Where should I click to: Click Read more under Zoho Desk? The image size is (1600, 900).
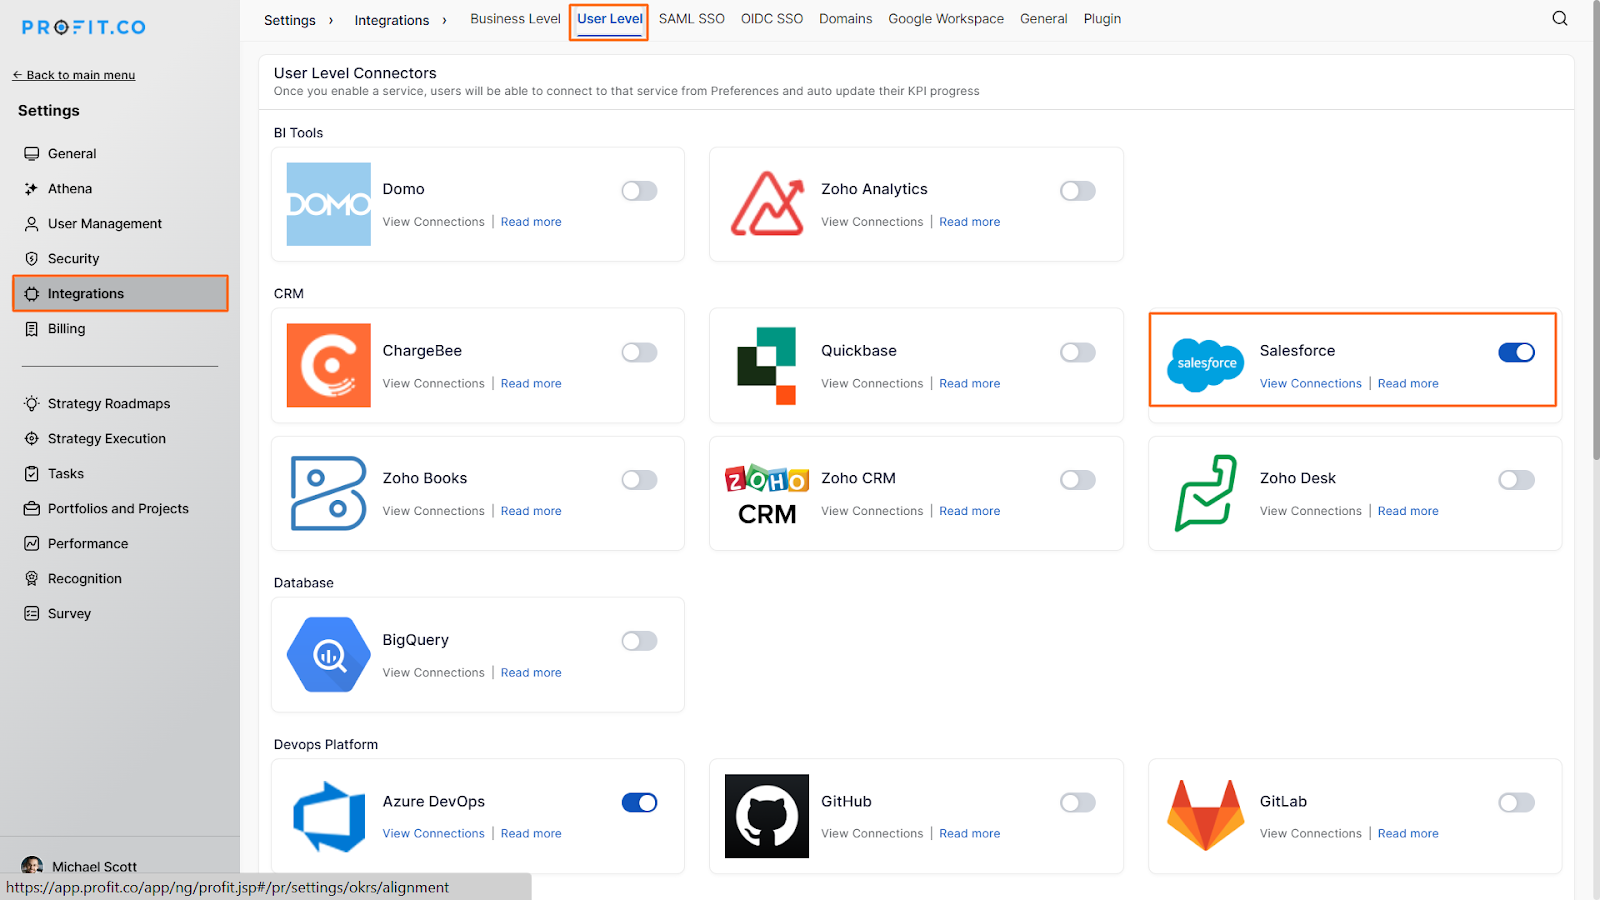pyautogui.click(x=1408, y=511)
